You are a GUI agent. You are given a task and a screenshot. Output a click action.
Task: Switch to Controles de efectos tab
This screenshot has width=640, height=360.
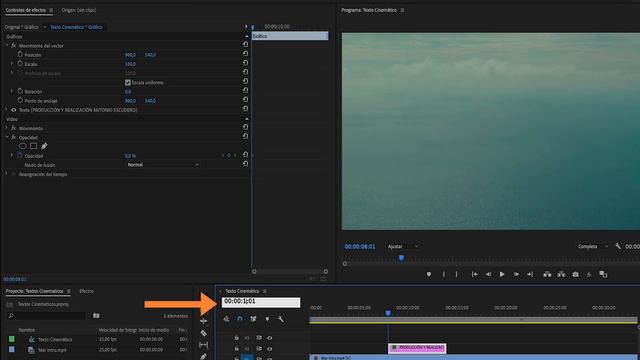(x=26, y=10)
